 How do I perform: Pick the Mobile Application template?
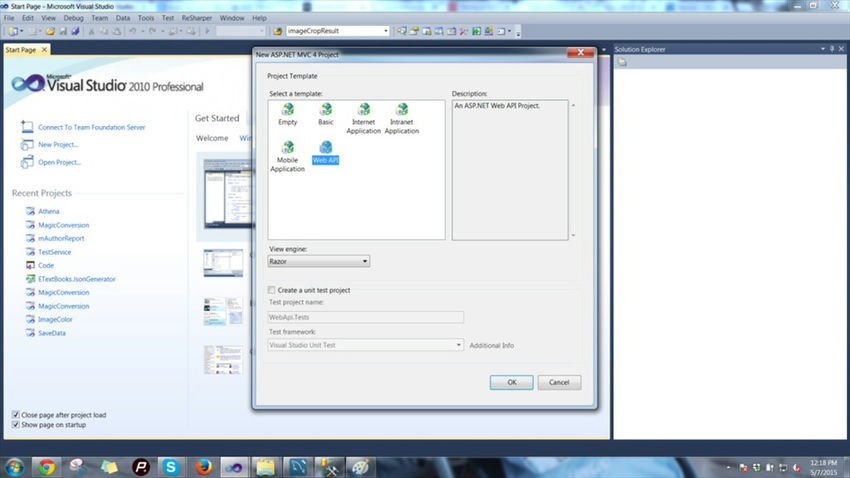tap(287, 157)
